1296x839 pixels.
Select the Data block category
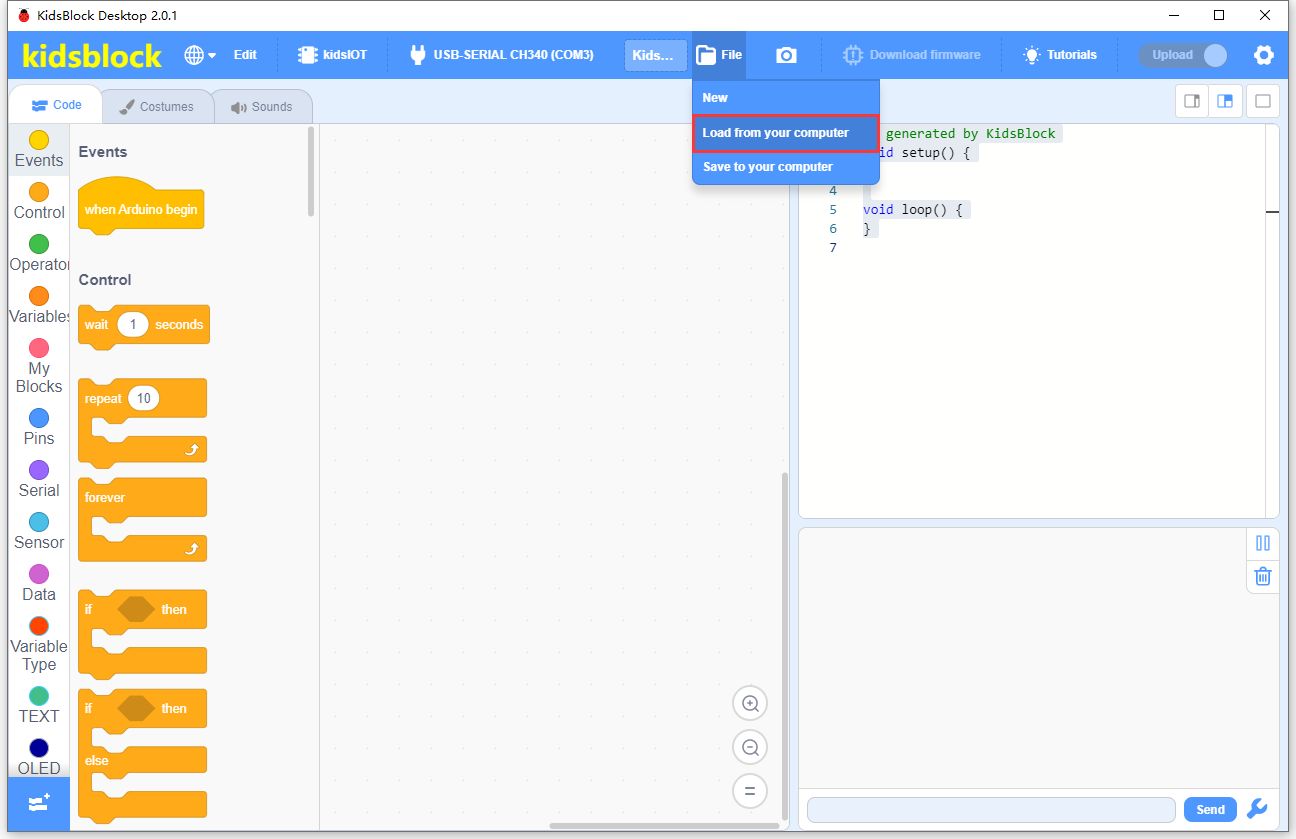[x=39, y=584]
